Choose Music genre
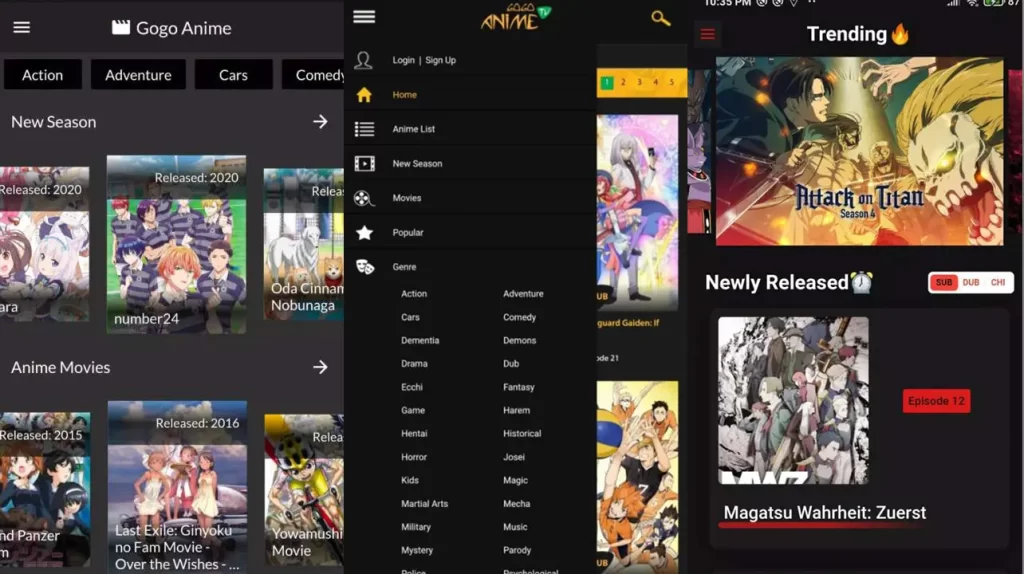 coord(515,527)
